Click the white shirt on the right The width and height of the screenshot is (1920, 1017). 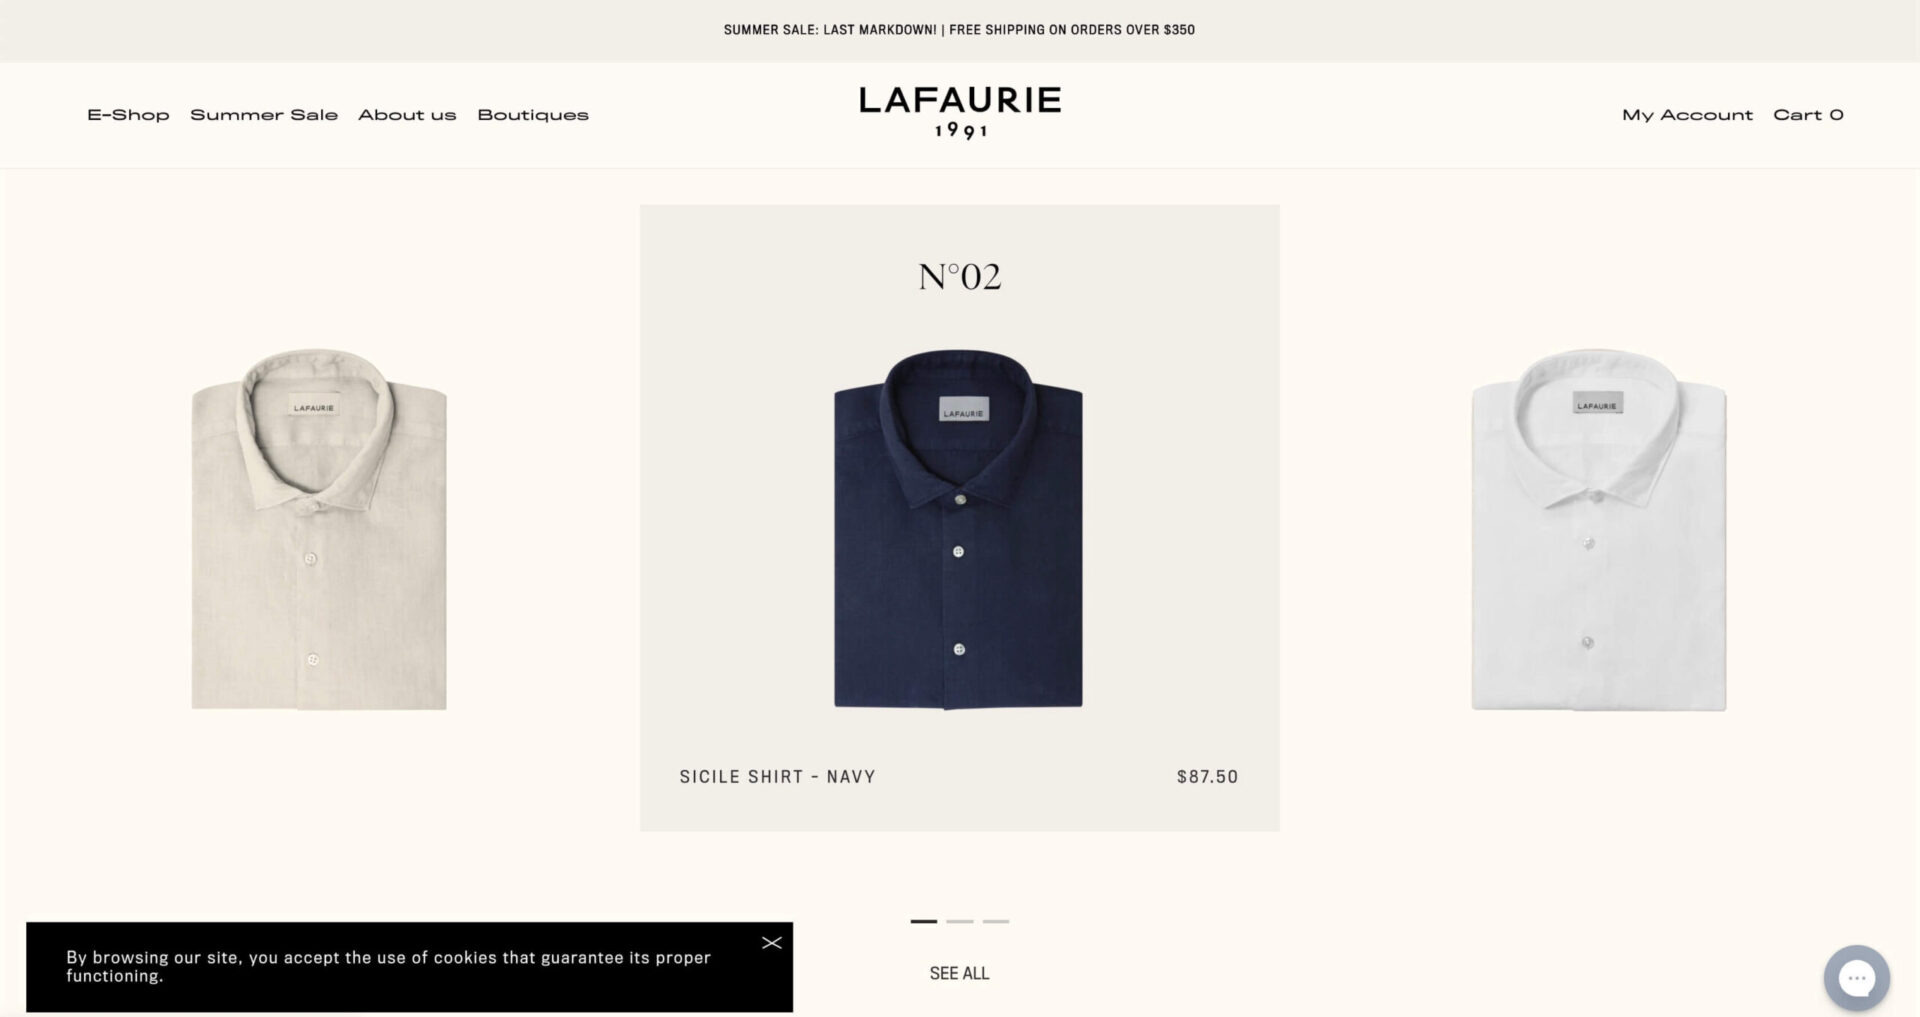1599,529
